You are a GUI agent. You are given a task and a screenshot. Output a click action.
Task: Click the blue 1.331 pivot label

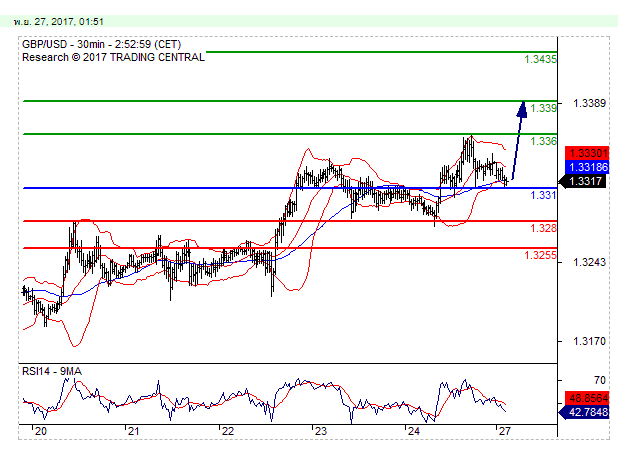click(544, 195)
